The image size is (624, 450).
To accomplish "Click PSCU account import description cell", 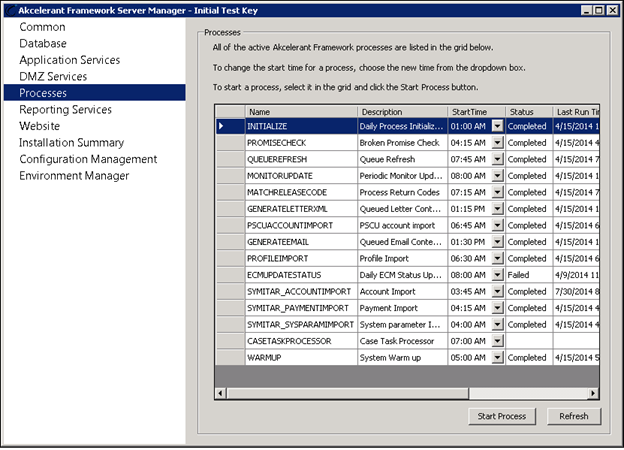I will click(x=402, y=225).
